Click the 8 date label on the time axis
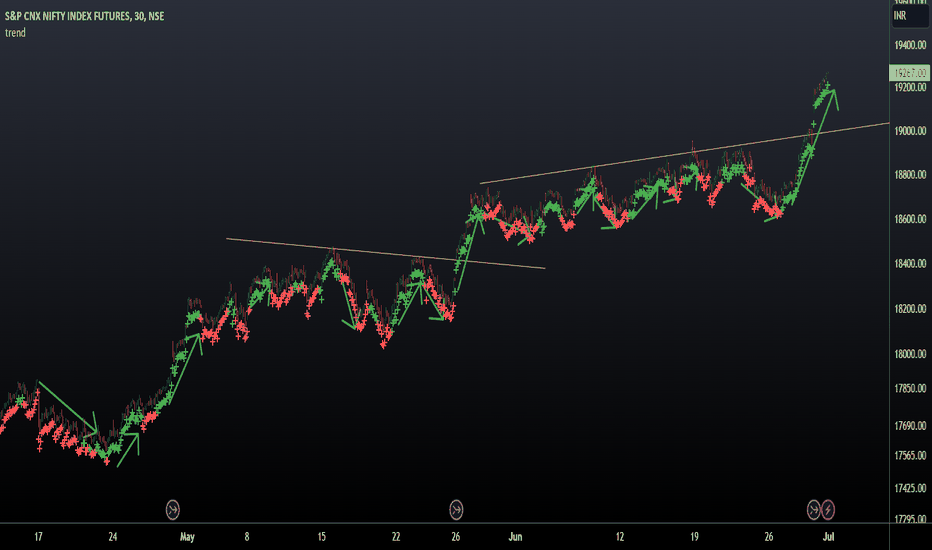 point(247,537)
